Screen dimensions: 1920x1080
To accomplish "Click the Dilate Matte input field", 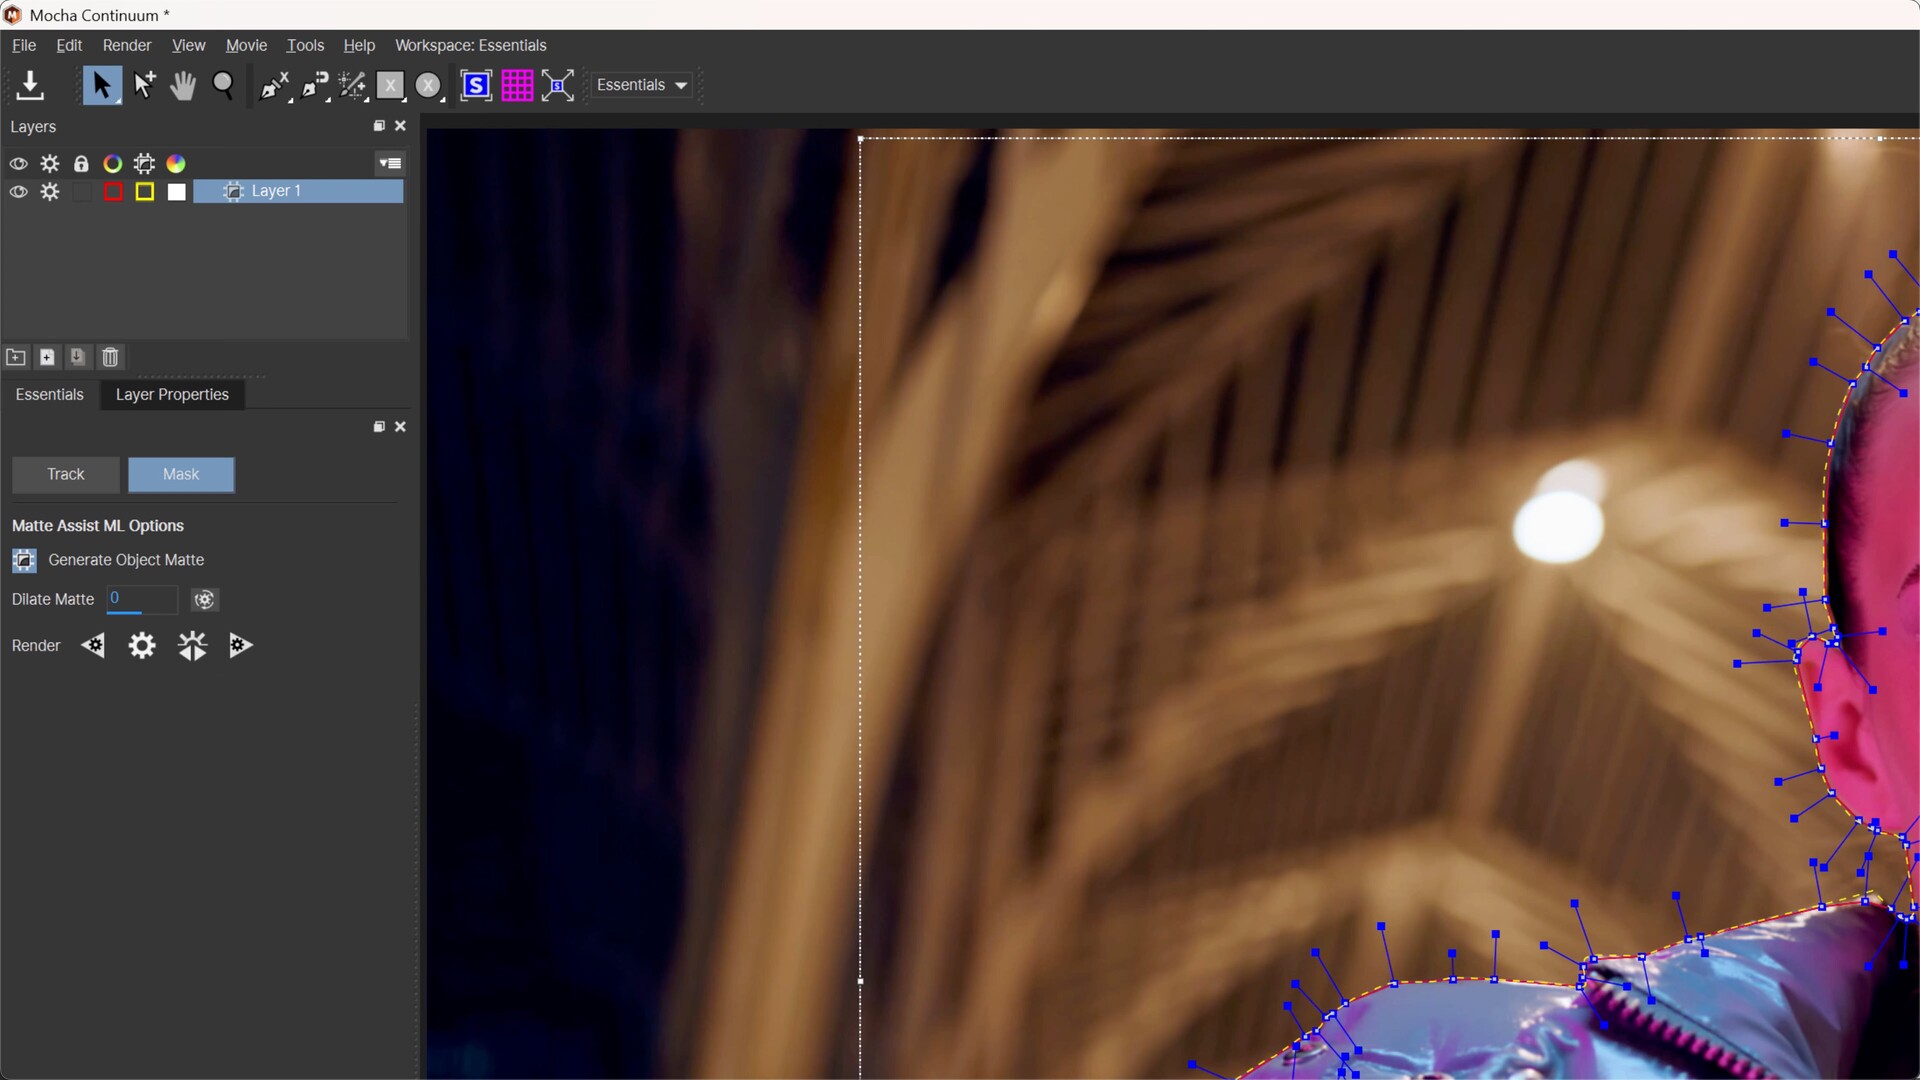I will pyautogui.click(x=141, y=599).
